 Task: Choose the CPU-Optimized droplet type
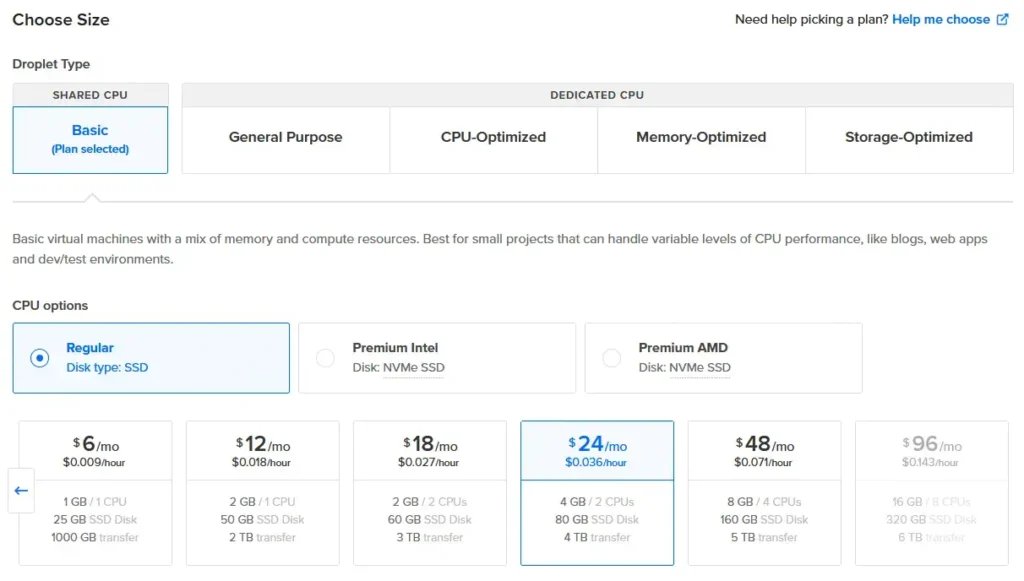point(493,138)
